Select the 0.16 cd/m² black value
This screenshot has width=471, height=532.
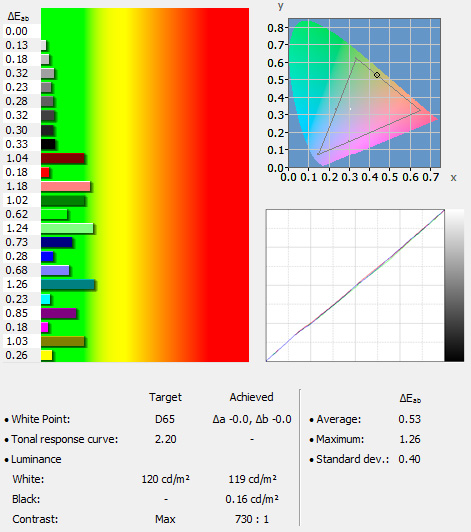[x=252, y=499]
